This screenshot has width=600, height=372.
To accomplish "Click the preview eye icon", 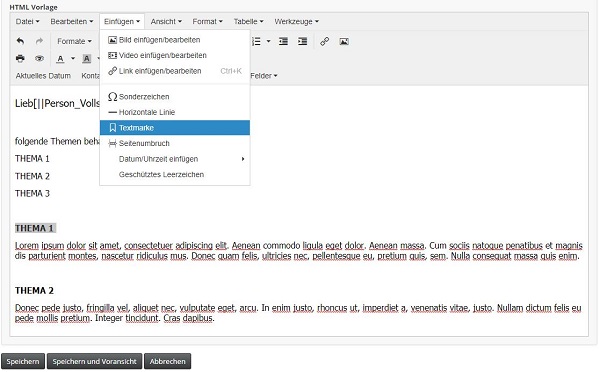I will tap(39, 58).
